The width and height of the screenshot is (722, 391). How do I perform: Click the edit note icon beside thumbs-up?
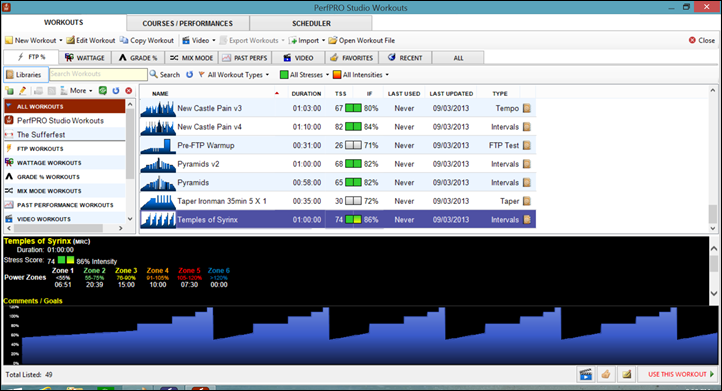[x=626, y=374]
